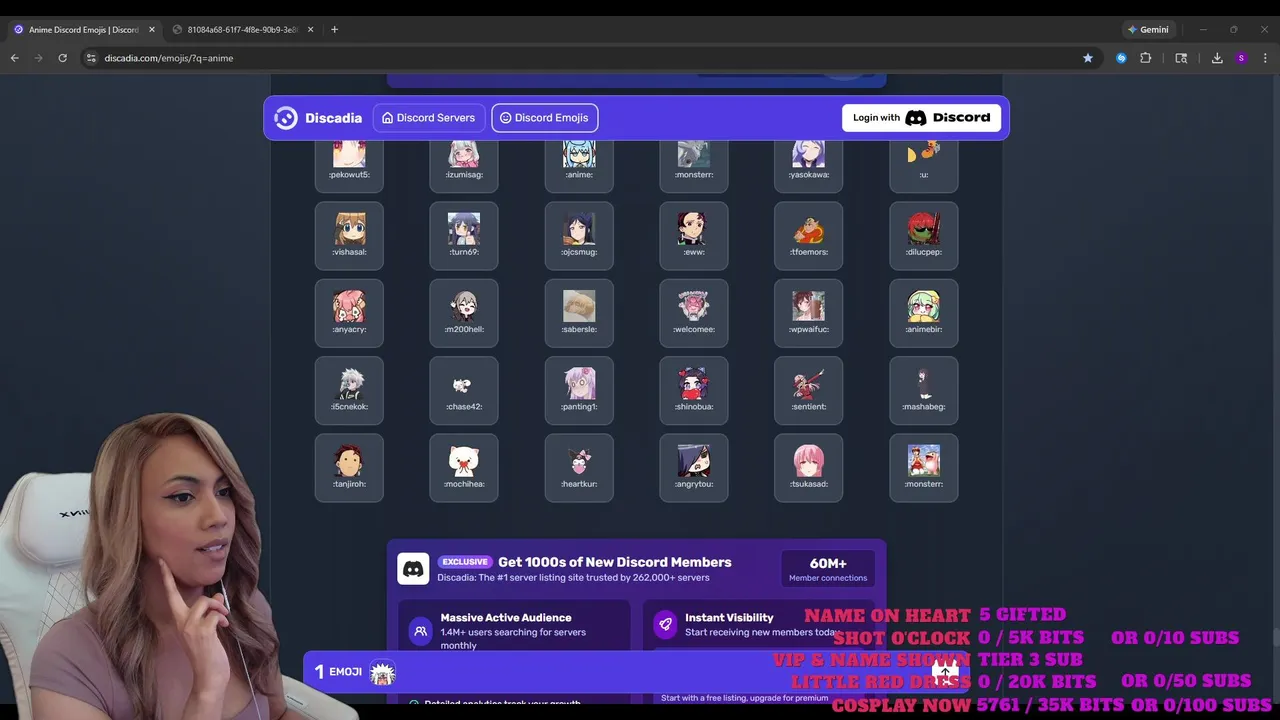Open the :sentient: emoji

tap(809, 390)
